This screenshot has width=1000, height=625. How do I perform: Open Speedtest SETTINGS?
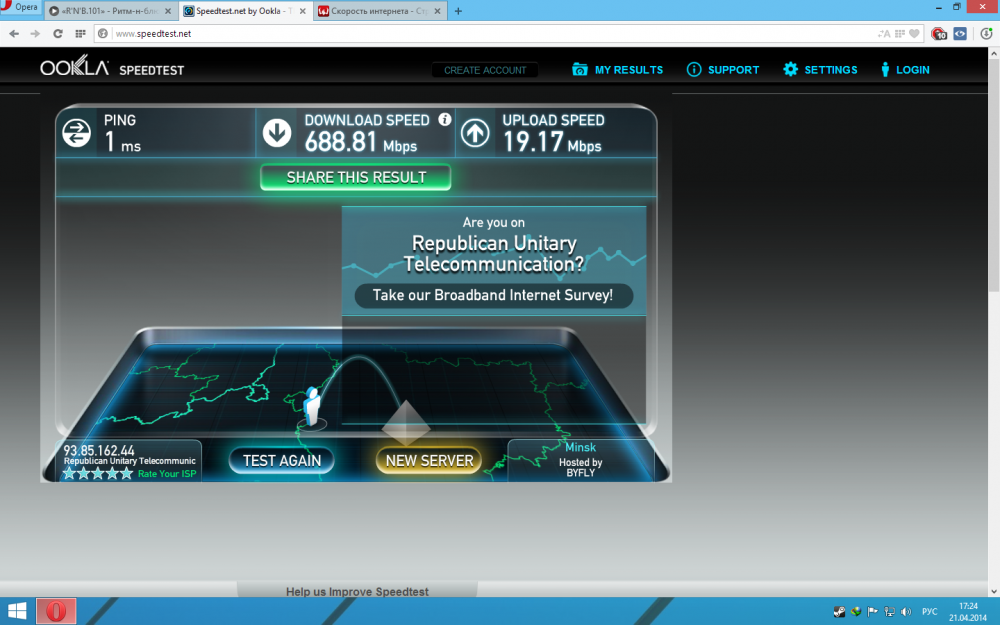830,70
